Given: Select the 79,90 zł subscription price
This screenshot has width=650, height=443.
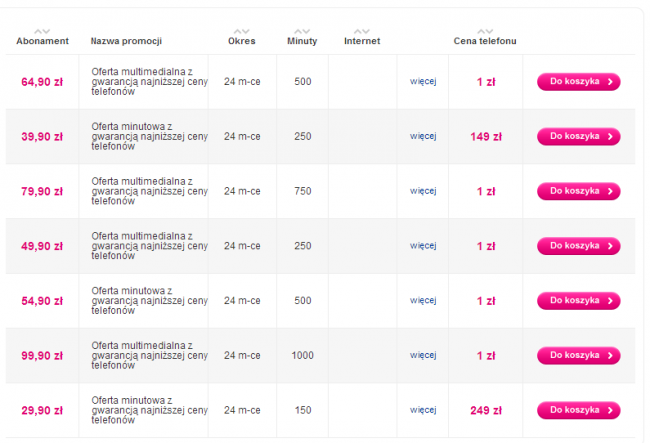Looking at the screenshot, I should 42,191.
